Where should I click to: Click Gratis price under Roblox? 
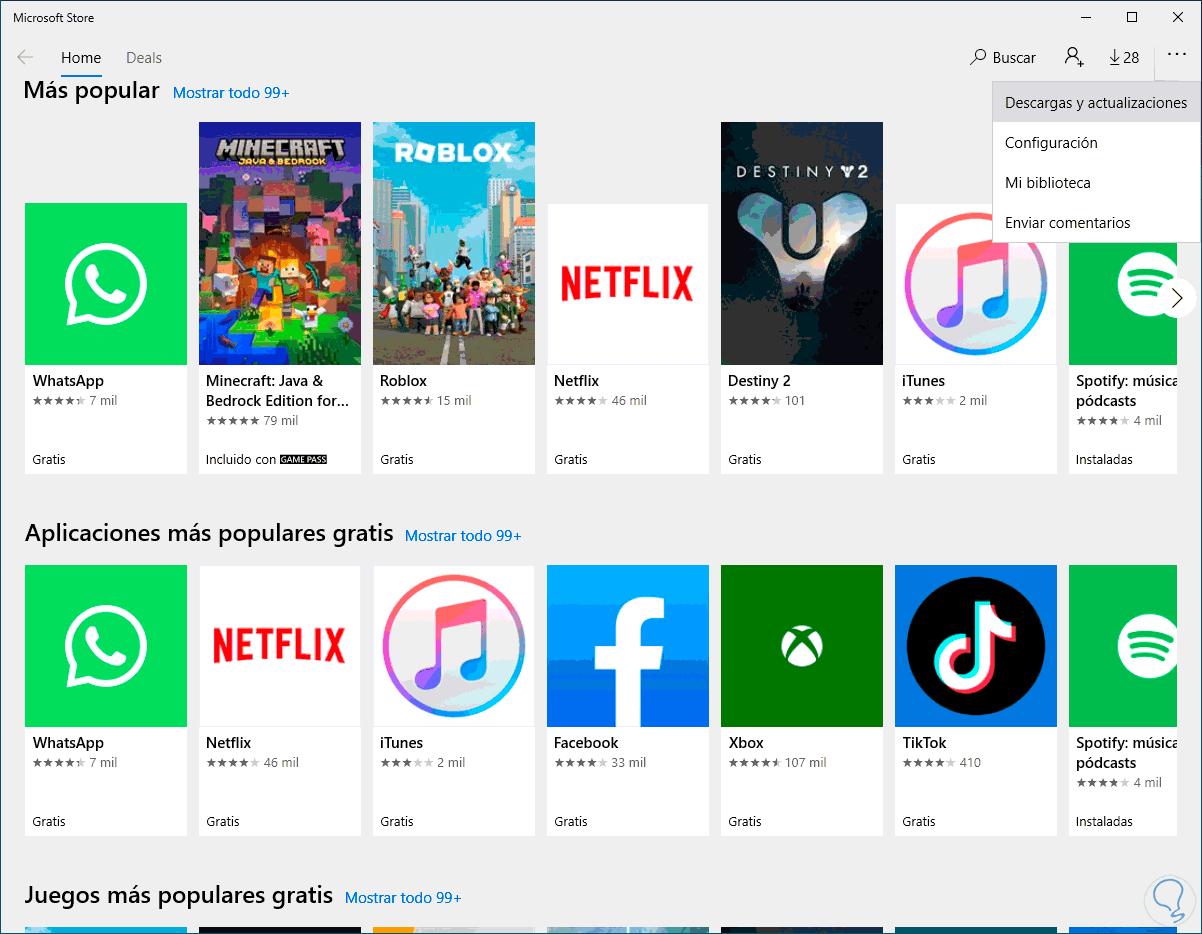[x=397, y=460]
